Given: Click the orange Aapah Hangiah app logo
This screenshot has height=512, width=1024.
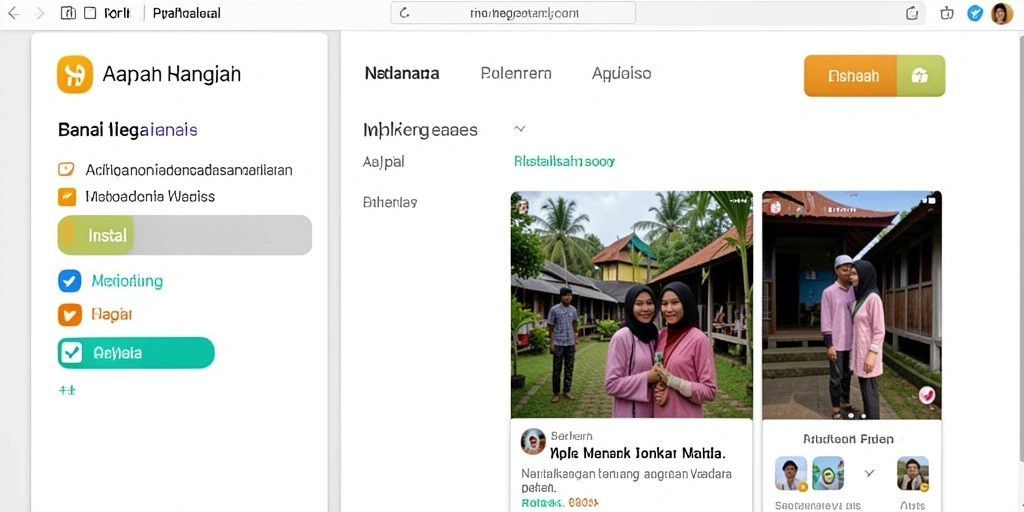Looking at the screenshot, I should (75, 74).
